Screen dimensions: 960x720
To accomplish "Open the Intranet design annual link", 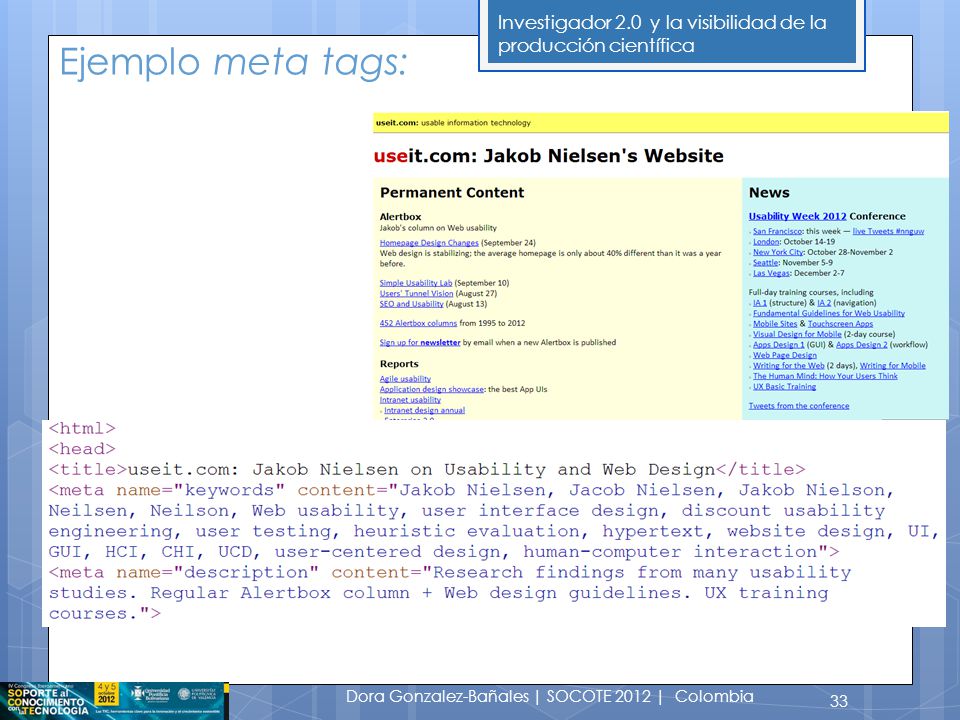I will tap(424, 410).
